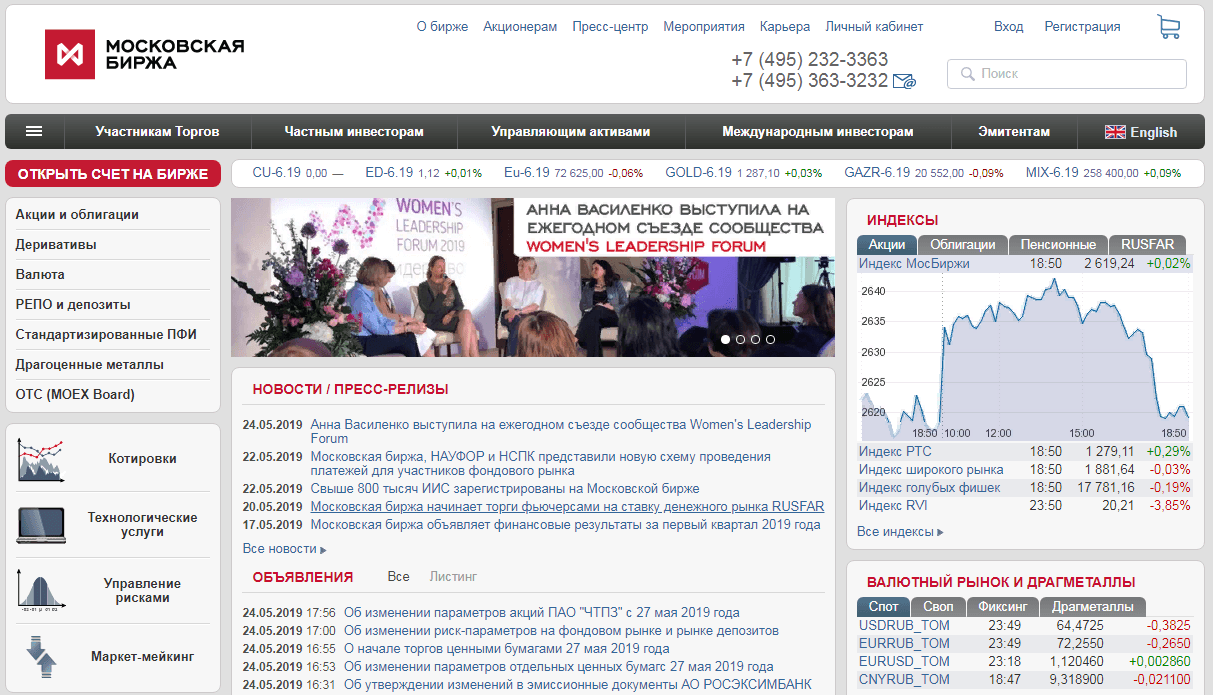
Task: Select the Драгметаллы tab
Action: point(1092,606)
